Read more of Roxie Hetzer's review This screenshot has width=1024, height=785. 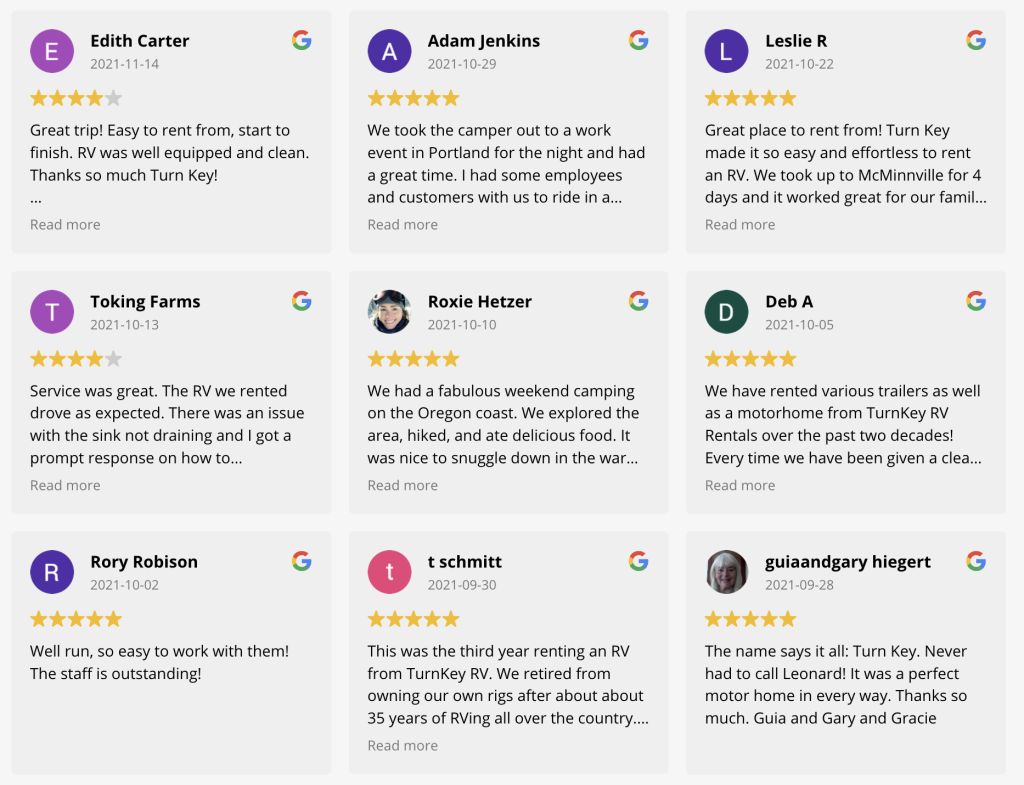[x=402, y=486]
